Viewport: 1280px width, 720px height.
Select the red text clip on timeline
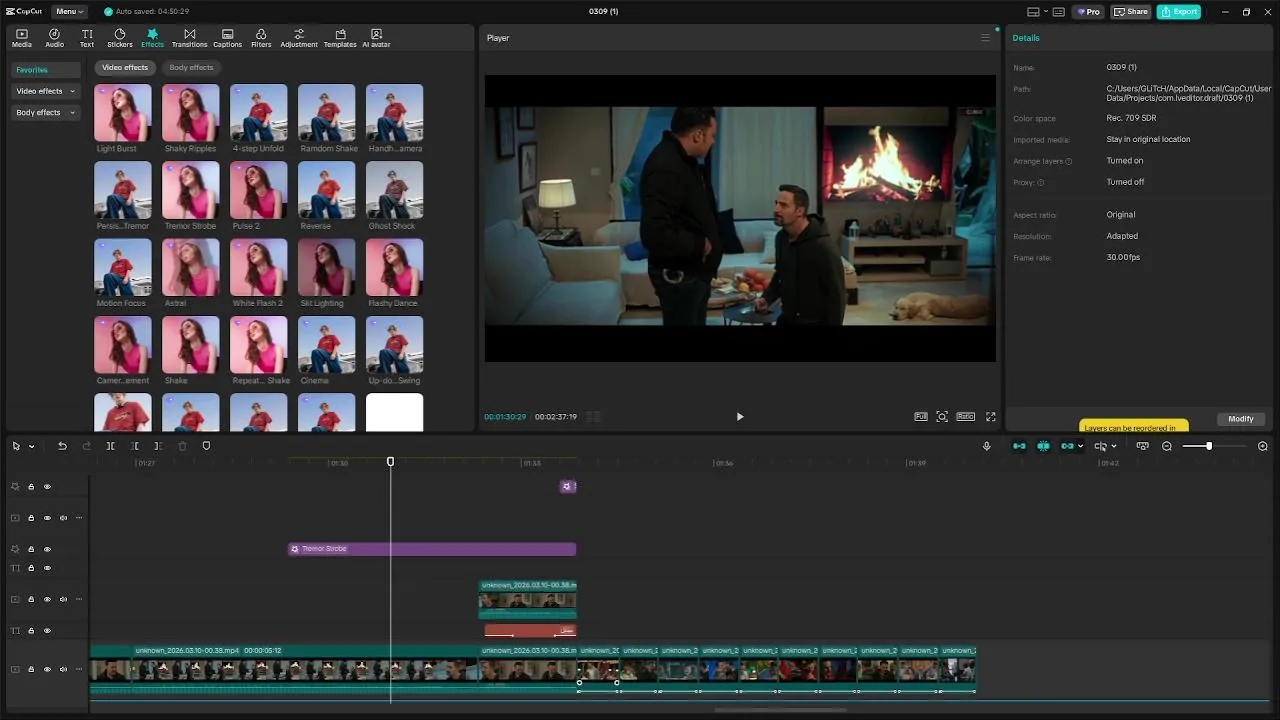point(530,630)
